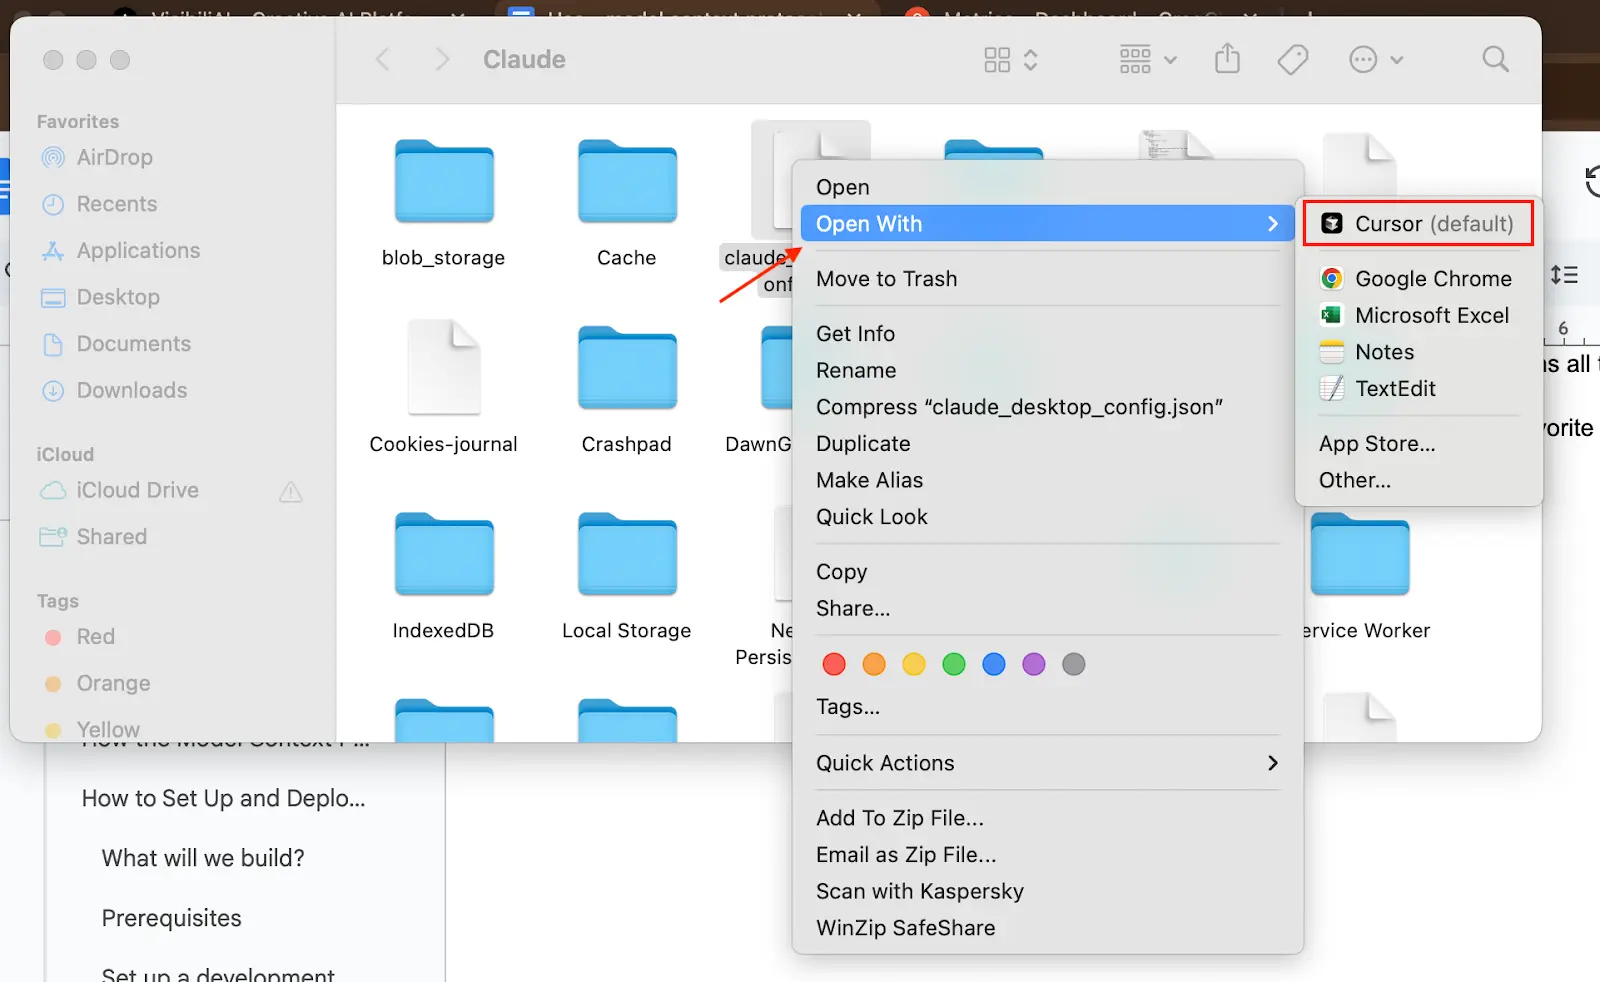Open iCloud Drive in the sidebar

(x=119, y=490)
